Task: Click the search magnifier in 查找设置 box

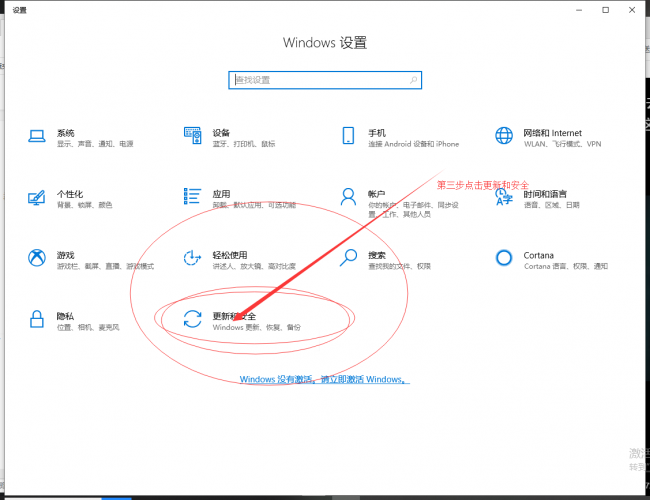Action: pyautogui.click(x=413, y=80)
